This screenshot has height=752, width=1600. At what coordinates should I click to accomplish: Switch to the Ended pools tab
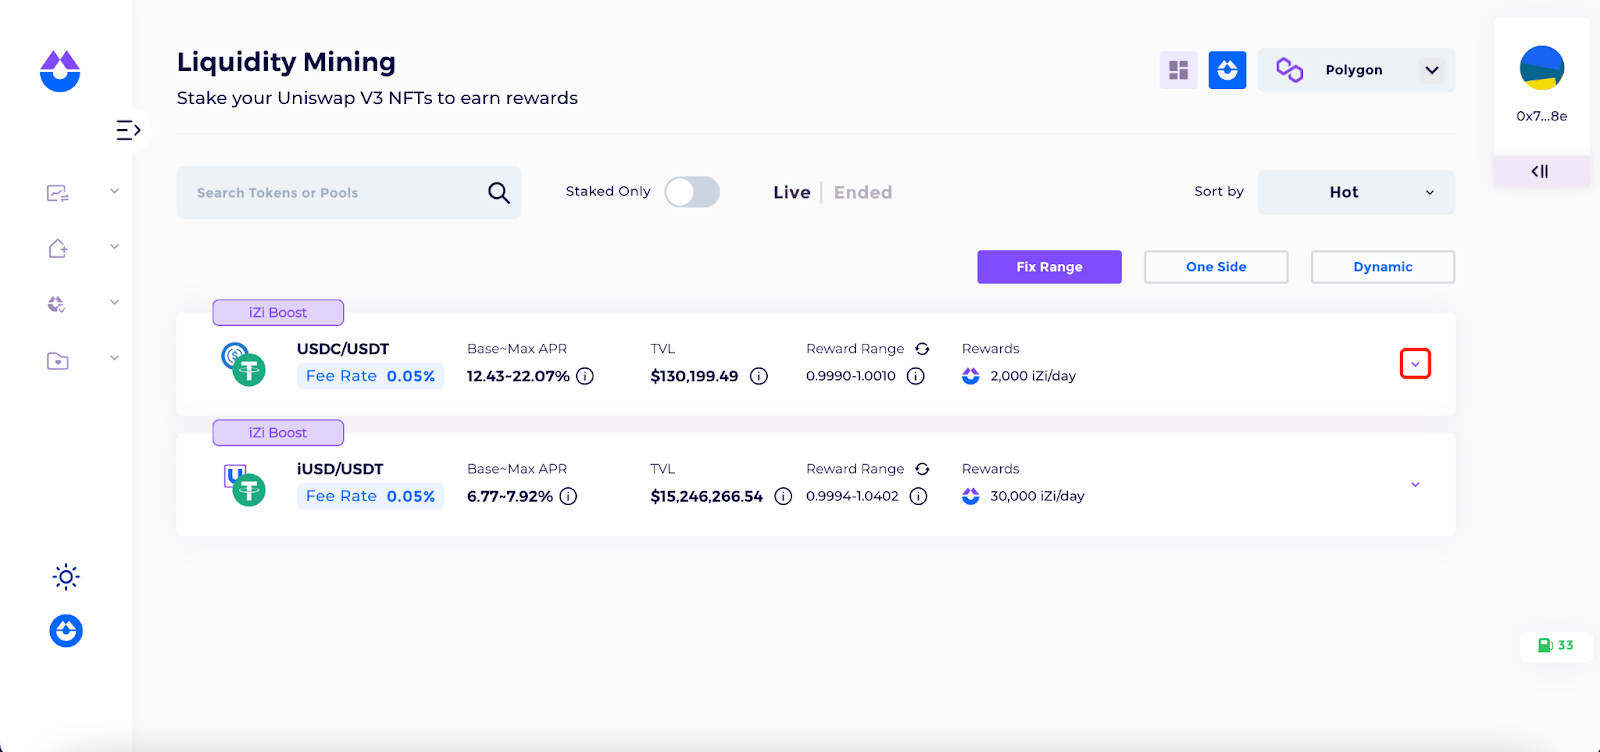coord(863,192)
